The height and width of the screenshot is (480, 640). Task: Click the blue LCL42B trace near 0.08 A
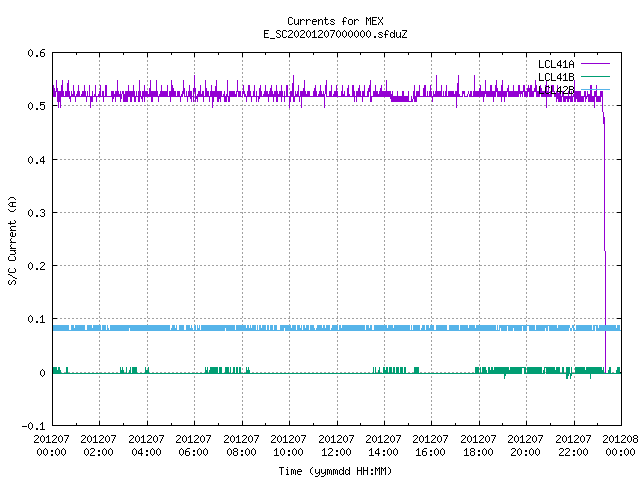[336, 328]
